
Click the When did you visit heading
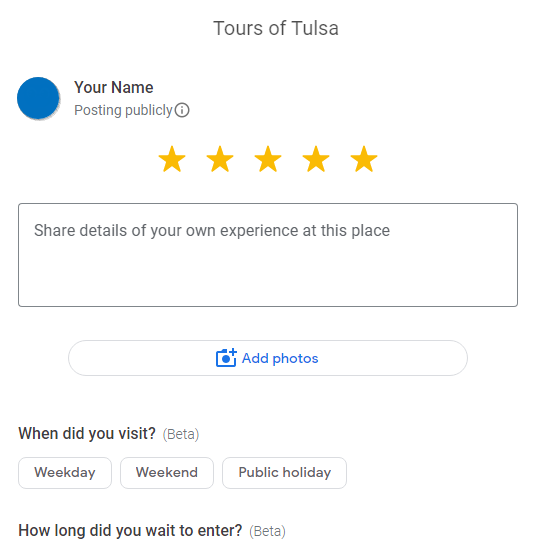pos(87,434)
